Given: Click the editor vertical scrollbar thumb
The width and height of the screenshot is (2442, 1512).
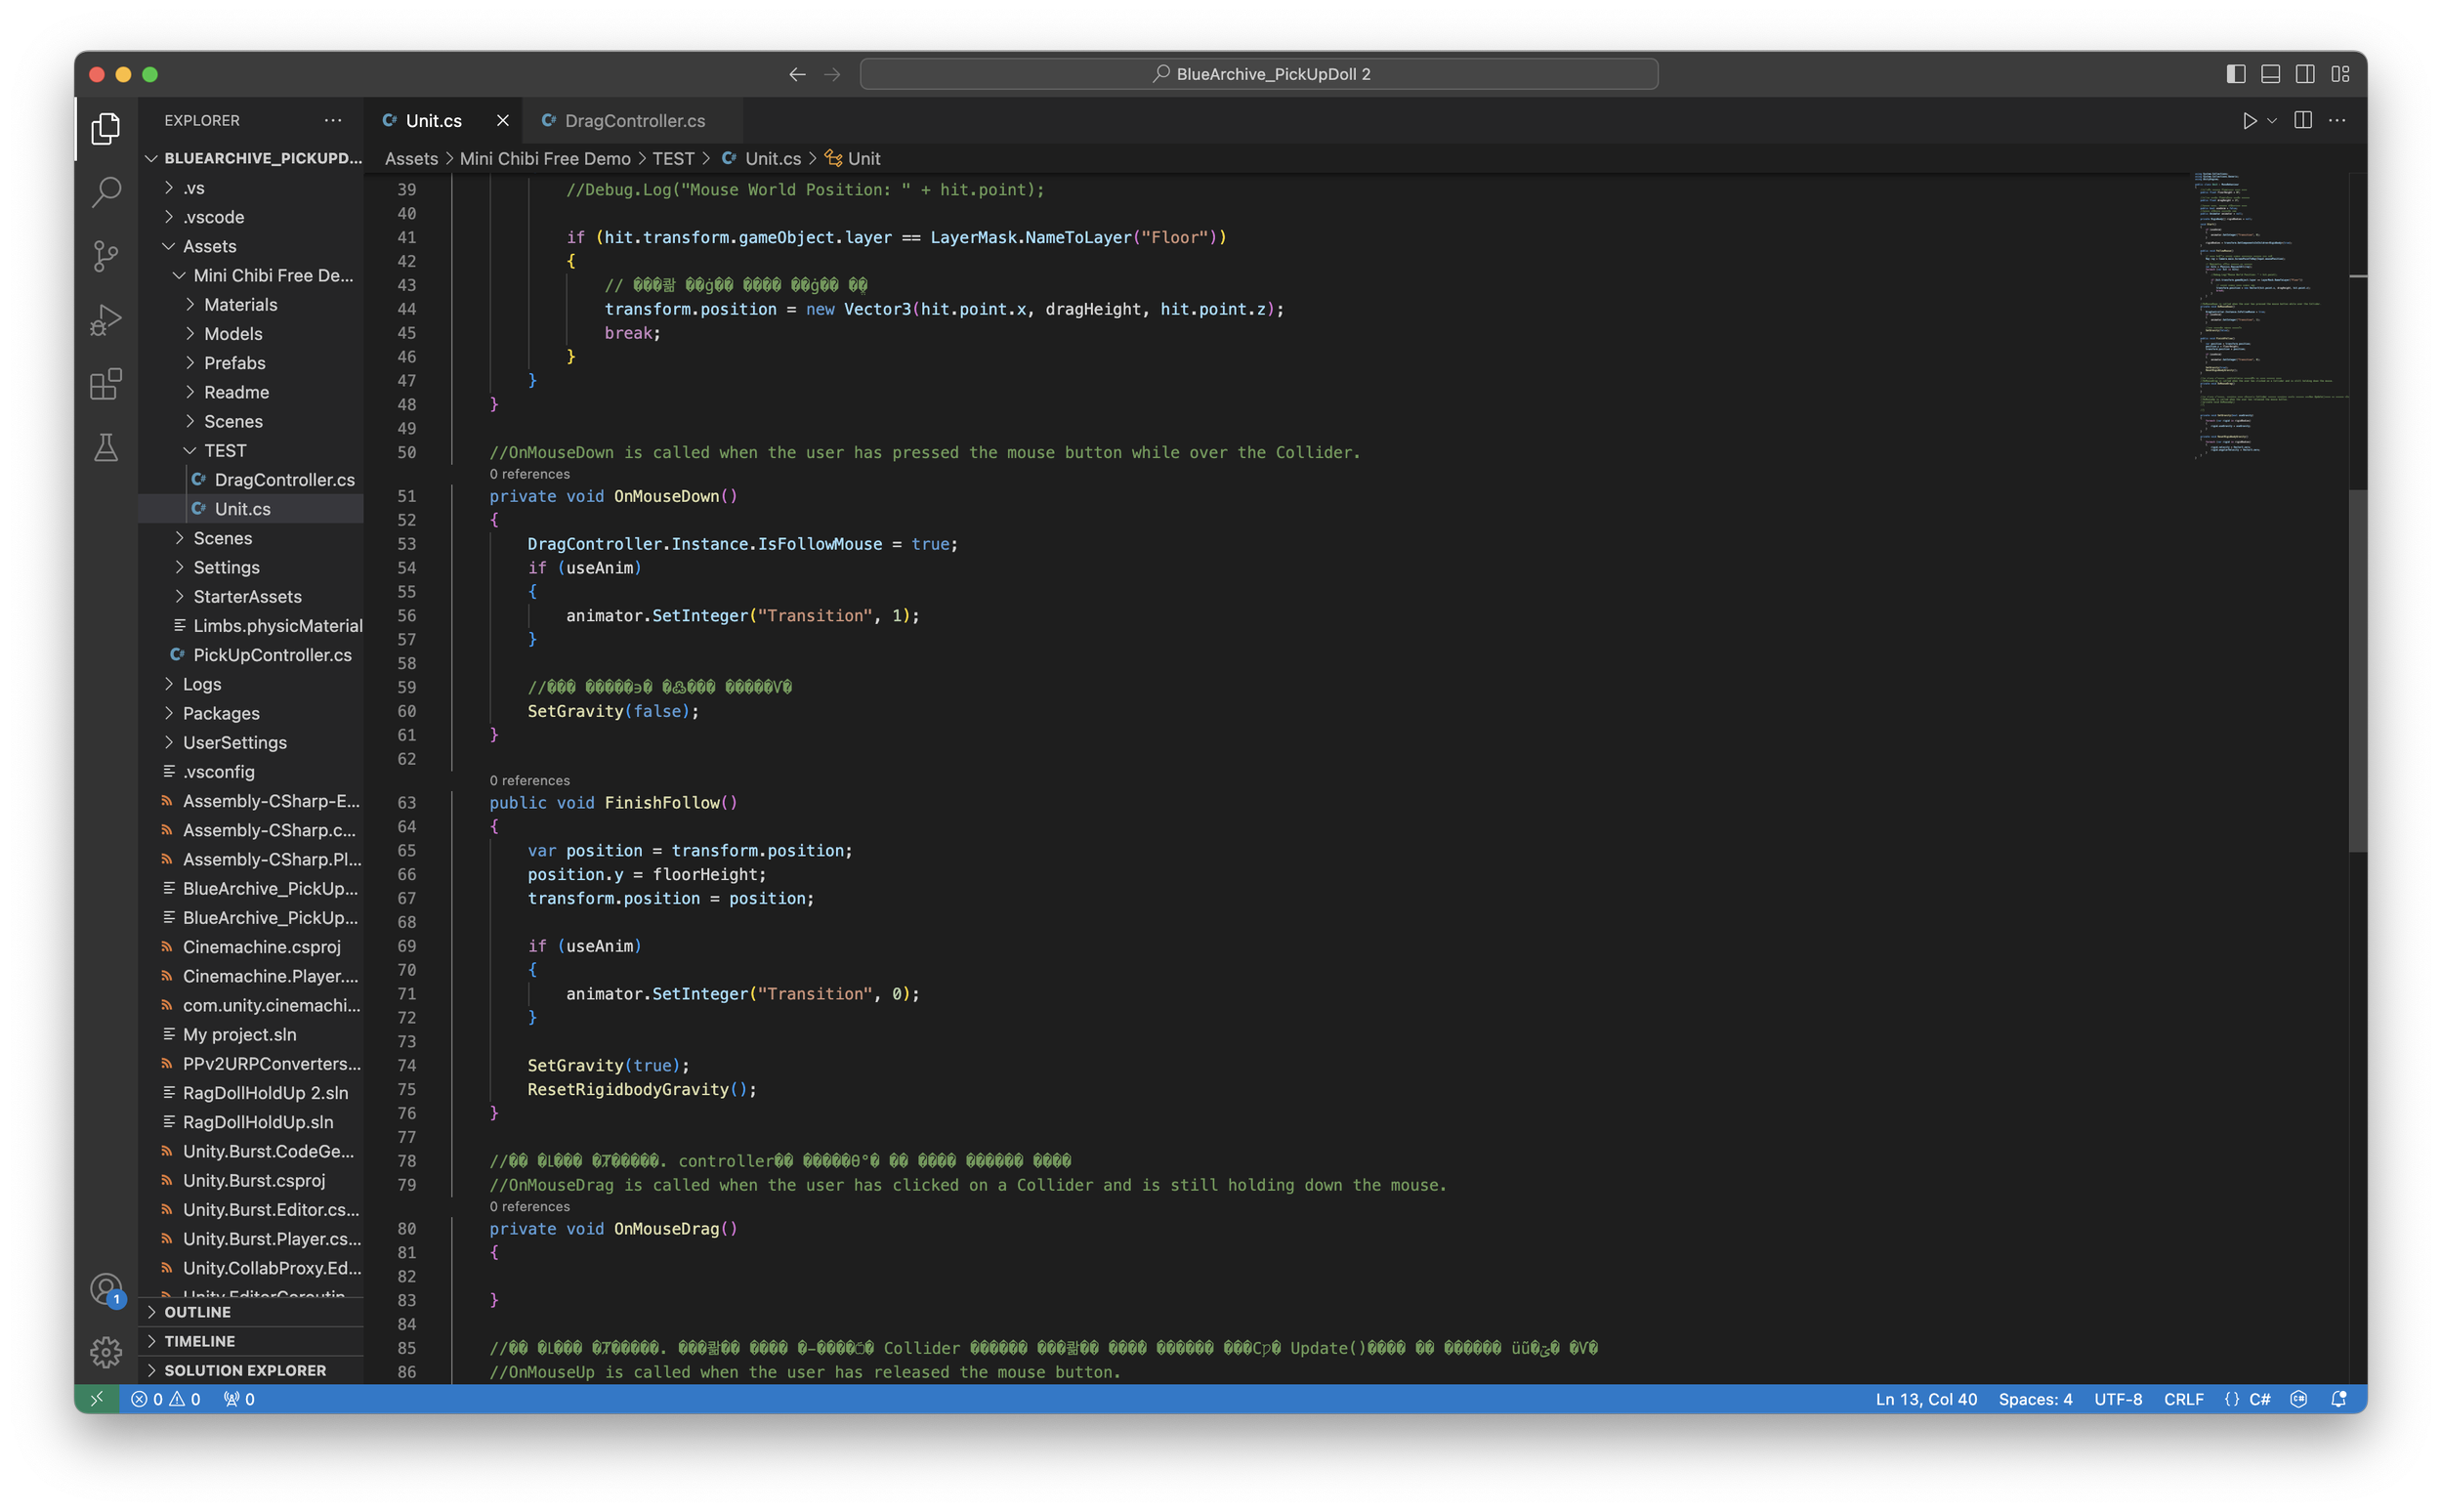Looking at the screenshot, I should (x=2357, y=670).
